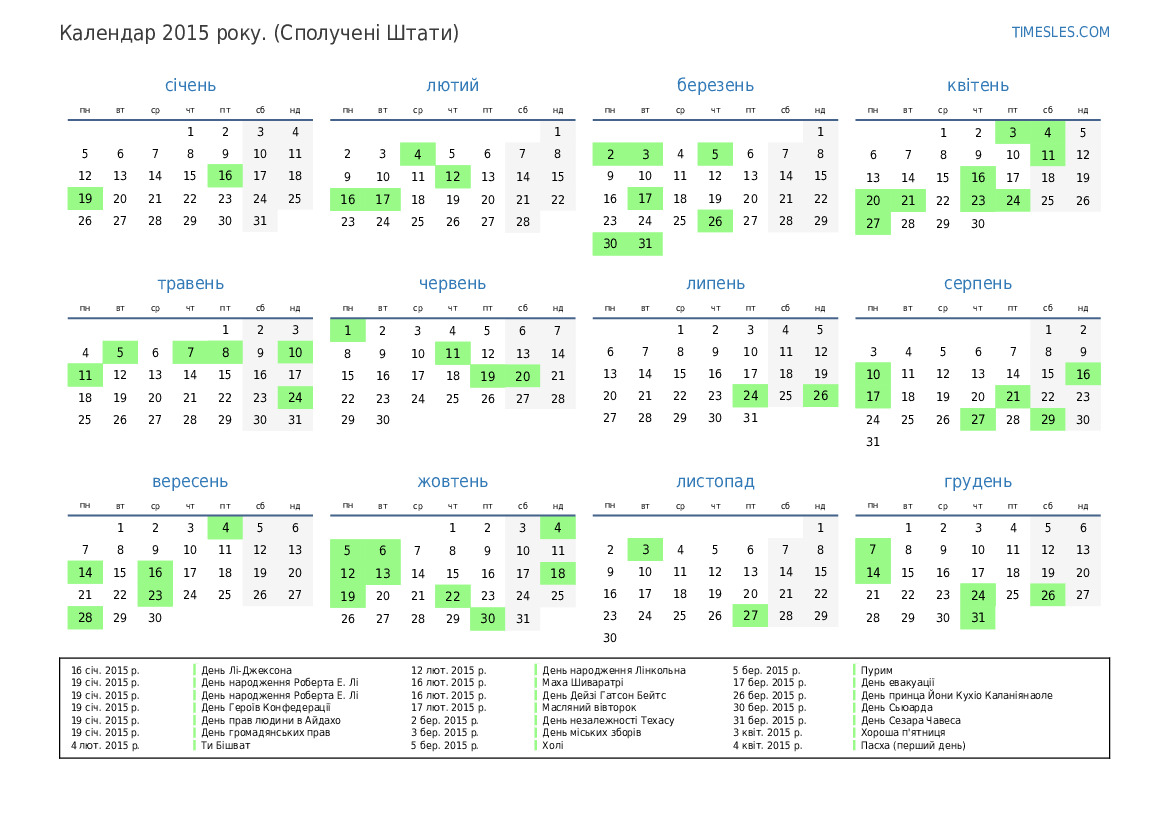Viewport: 1169px width, 827px height.
Task: Open the липень month heading
Action: (715, 284)
